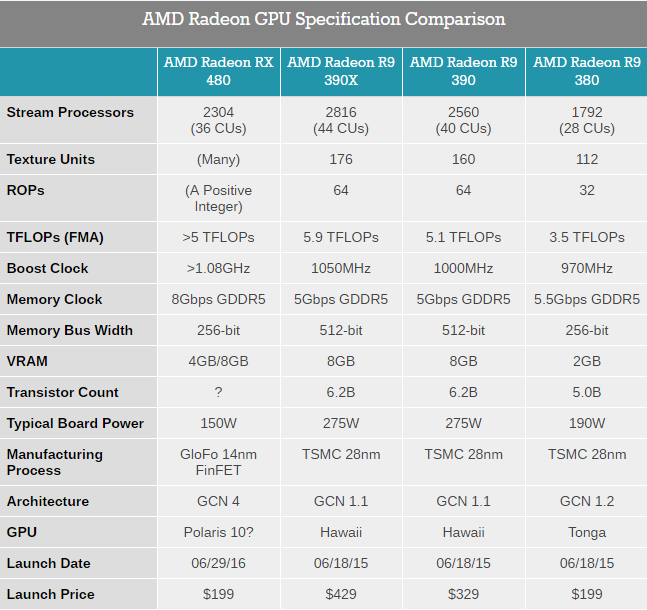The height and width of the screenshot is (610, 647).
Task: Click the 8Gbps GDDR5 memory clock cell
Action: [x=219, y=299]
